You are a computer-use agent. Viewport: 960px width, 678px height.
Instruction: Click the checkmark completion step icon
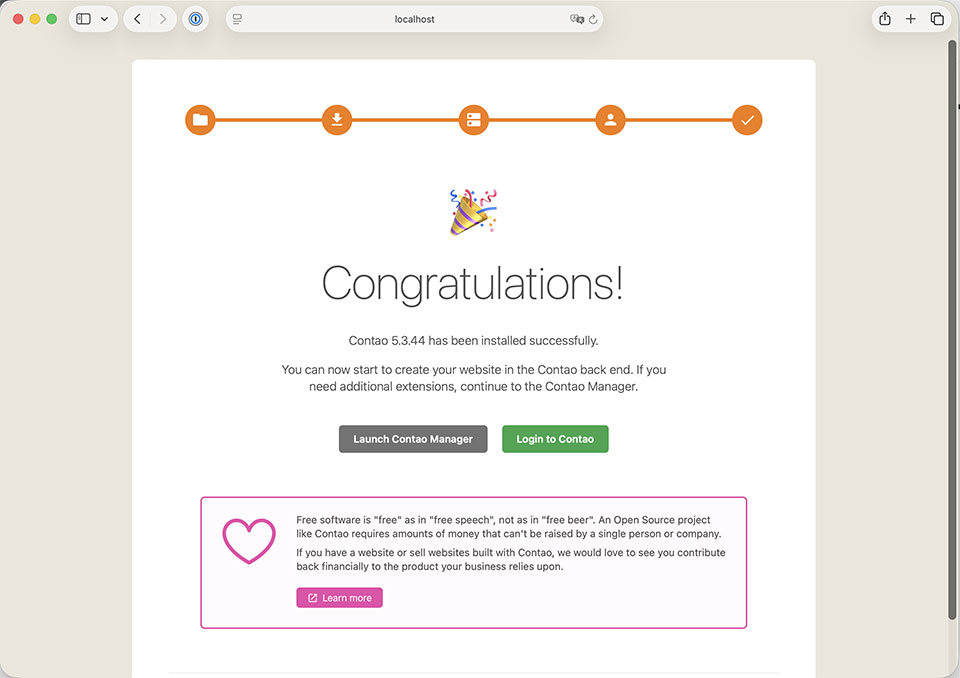pyautogui.click(x=747, y=120)
